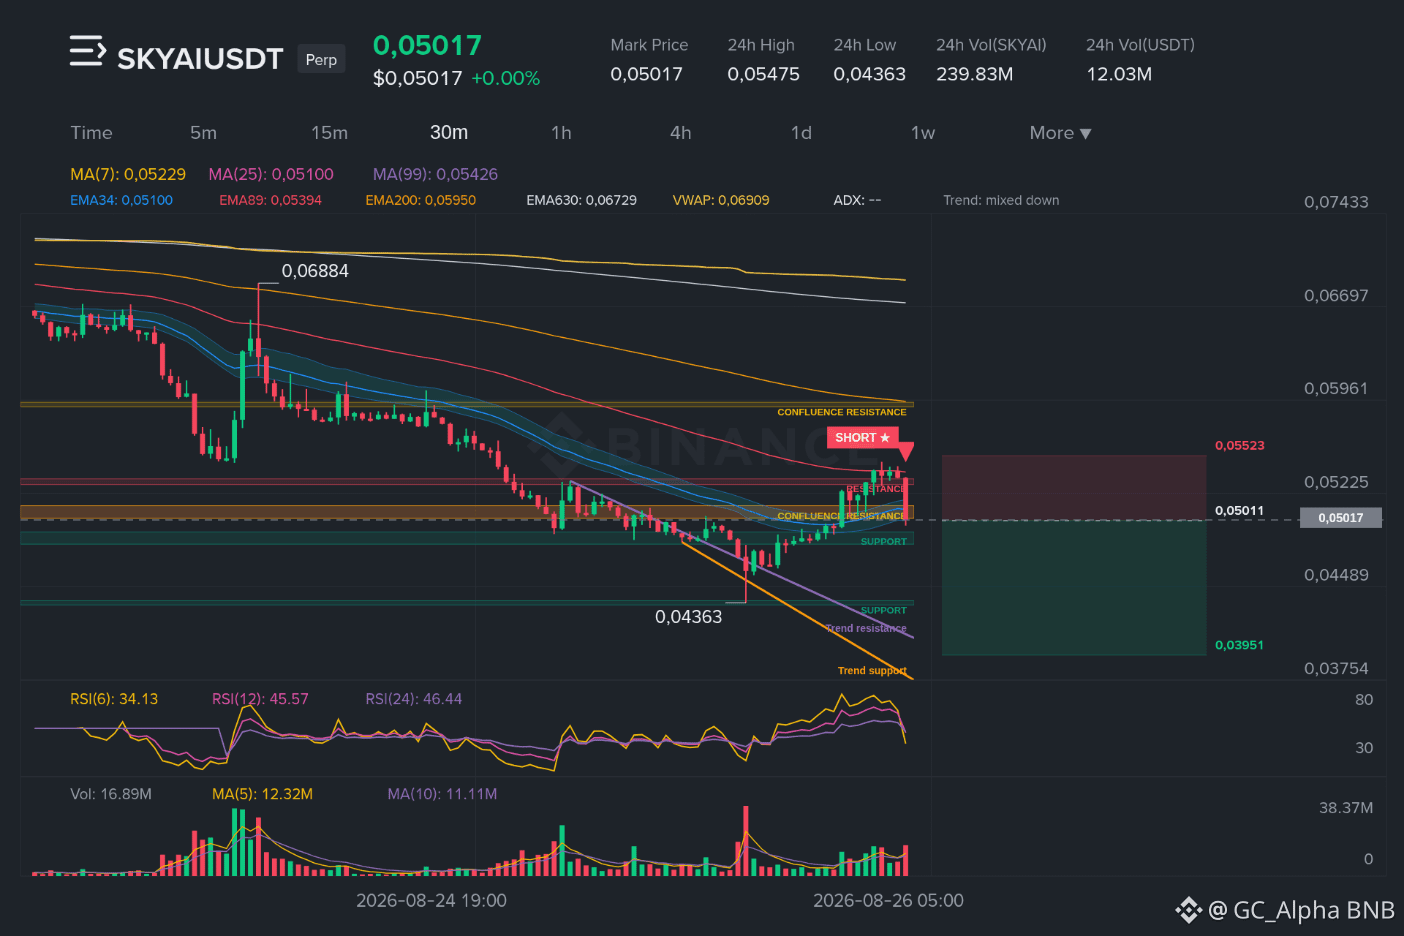Click the MA(25) indicator label
The width and height of the screenshot is (1404, 936).
271,174
